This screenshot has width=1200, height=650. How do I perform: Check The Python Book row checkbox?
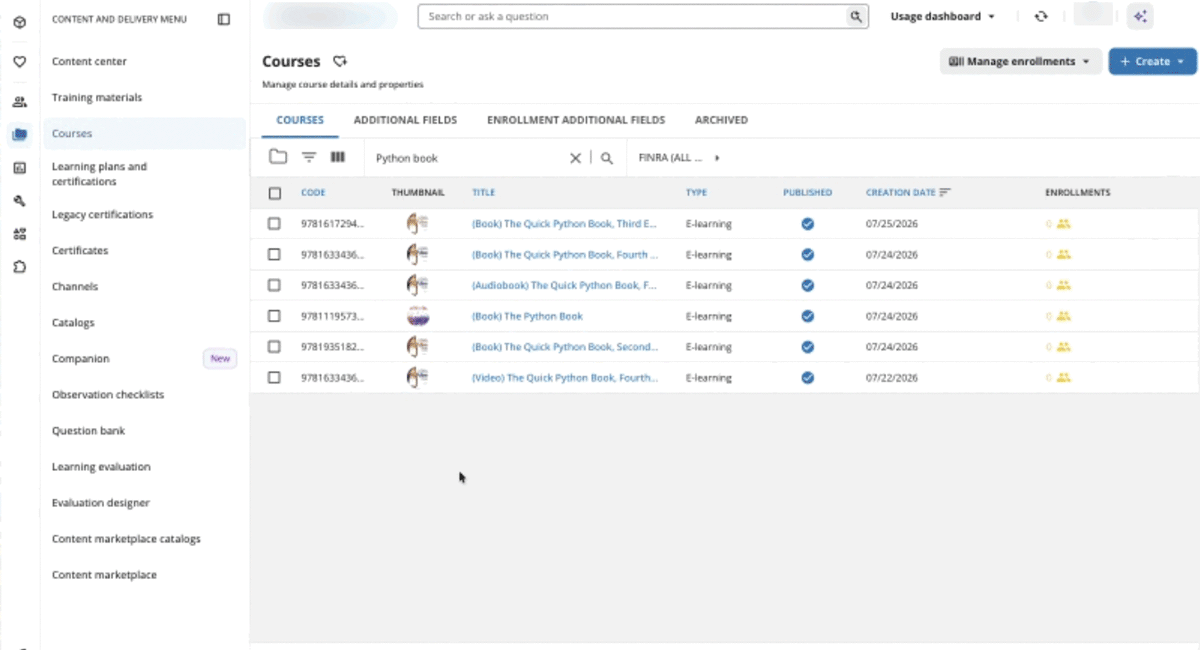(275, 316)
